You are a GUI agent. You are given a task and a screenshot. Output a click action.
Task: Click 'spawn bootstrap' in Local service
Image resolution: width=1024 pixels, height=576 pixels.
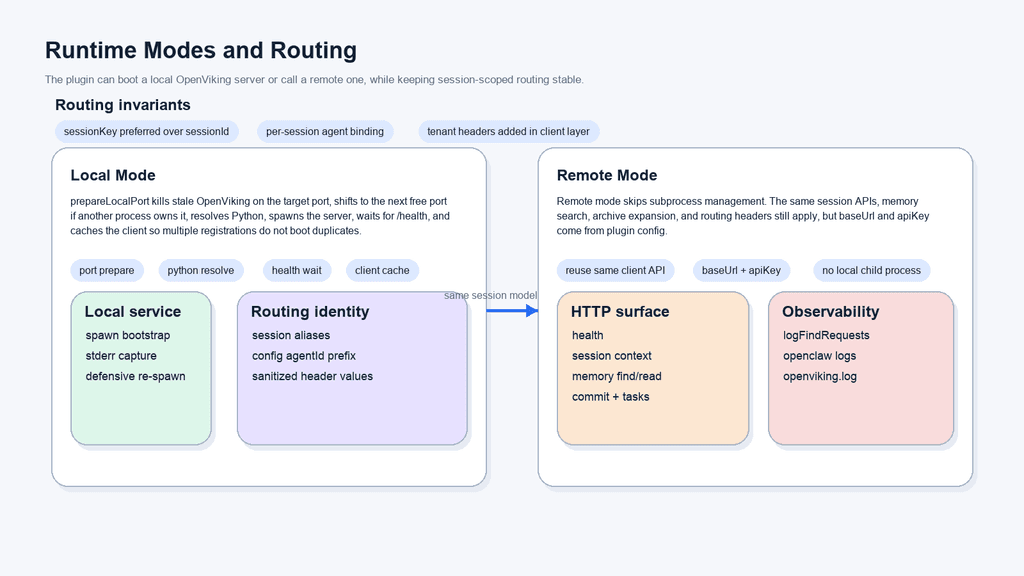click(x=128, y=336)
